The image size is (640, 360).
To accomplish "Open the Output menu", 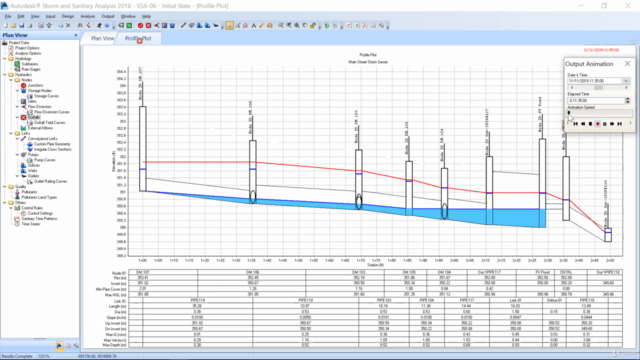I will pyautogui.click(x=108, y=16).
